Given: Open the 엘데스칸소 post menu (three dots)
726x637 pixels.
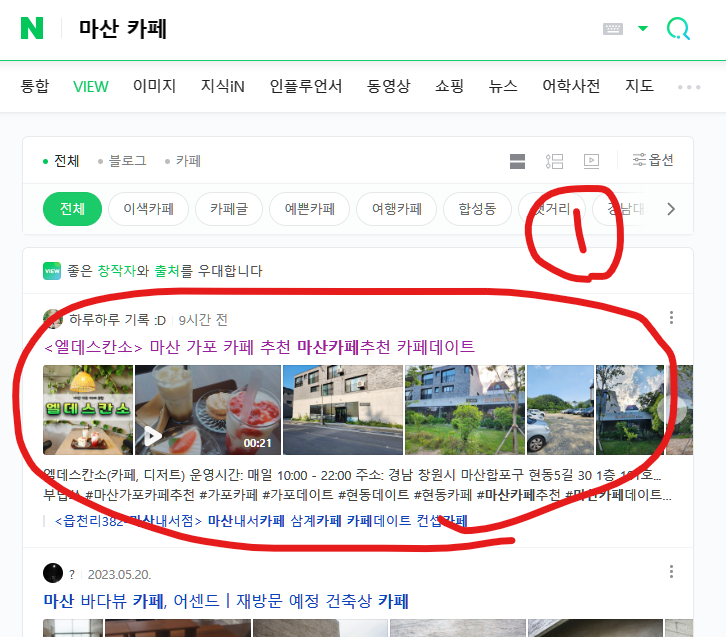Looking at the screenshot, I should click(671, 318).
